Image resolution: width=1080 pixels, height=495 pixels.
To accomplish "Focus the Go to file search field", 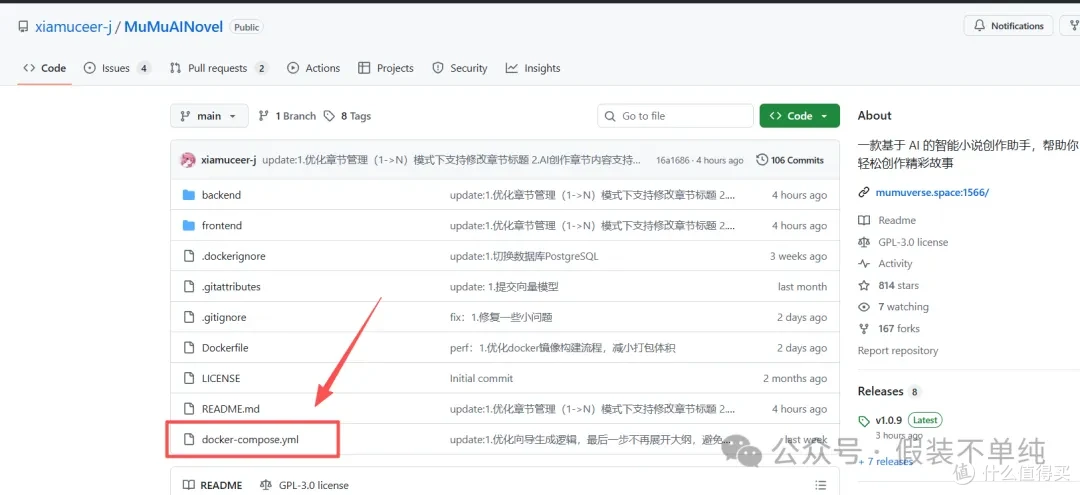I will (675, 116).
